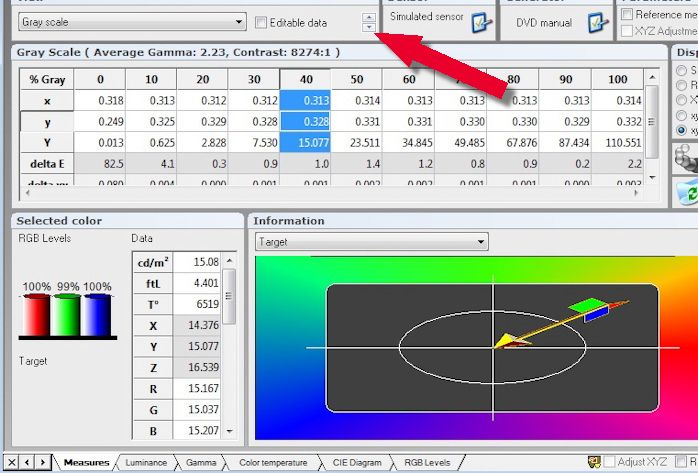Select cell 15.077 in Y row
The height and width of the screenshot is (473, 698).
click(x=305, y=142)
